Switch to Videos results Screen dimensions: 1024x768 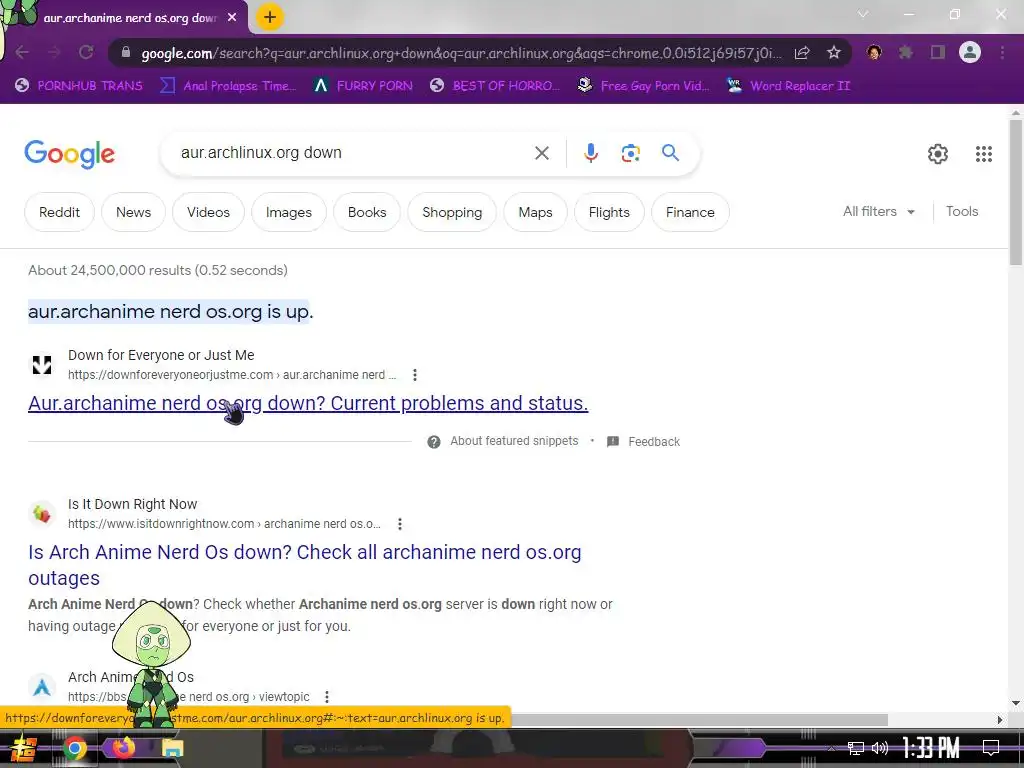click(x=208, y=212)
